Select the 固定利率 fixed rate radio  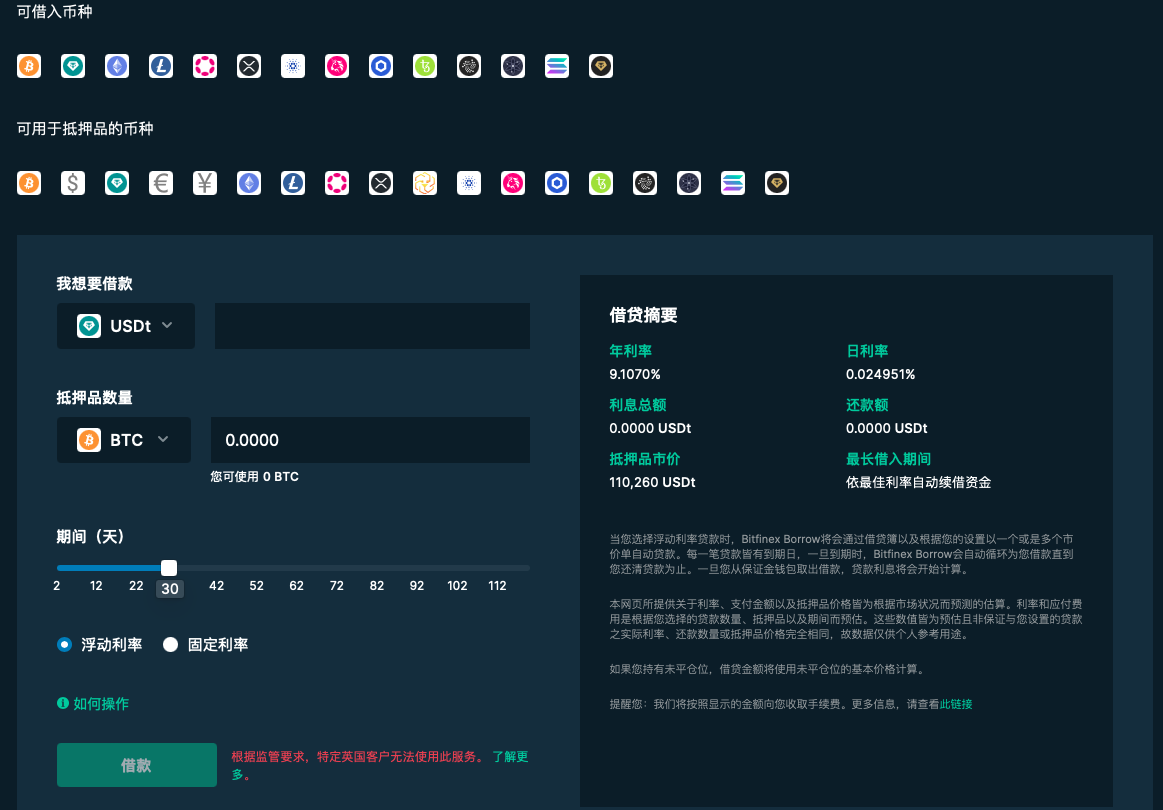click(171, 645)
